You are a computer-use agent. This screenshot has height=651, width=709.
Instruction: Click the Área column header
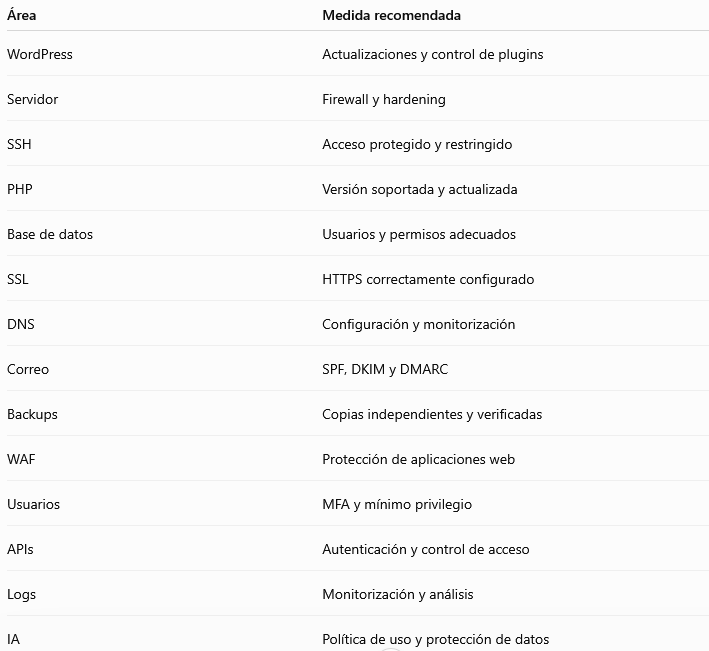point(21,15)
